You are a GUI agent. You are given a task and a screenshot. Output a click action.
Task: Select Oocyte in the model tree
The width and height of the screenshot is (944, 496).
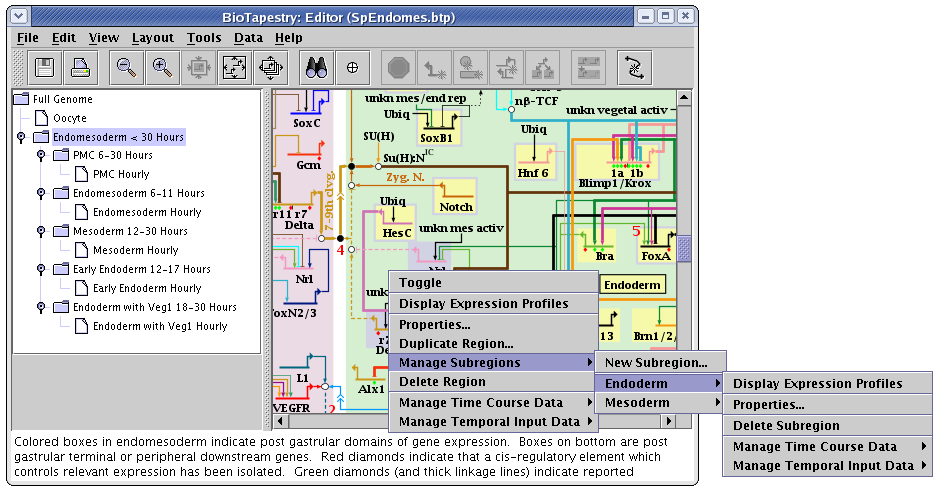(x=69, y=118)
